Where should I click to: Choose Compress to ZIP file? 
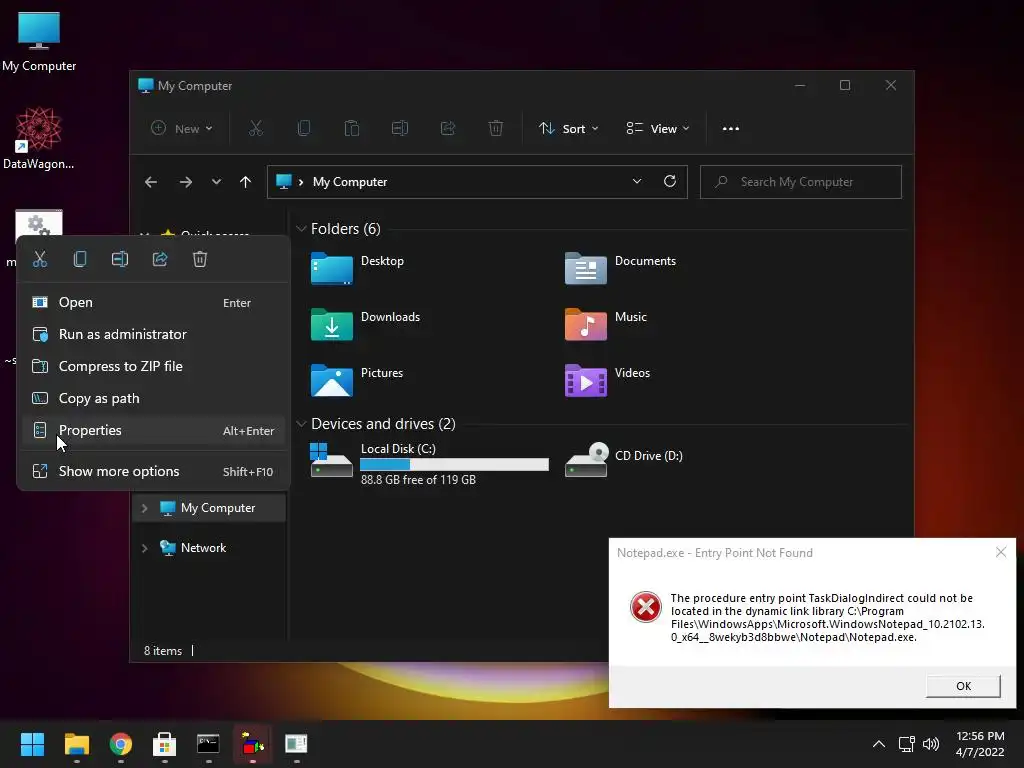click(x=153, y=366)
